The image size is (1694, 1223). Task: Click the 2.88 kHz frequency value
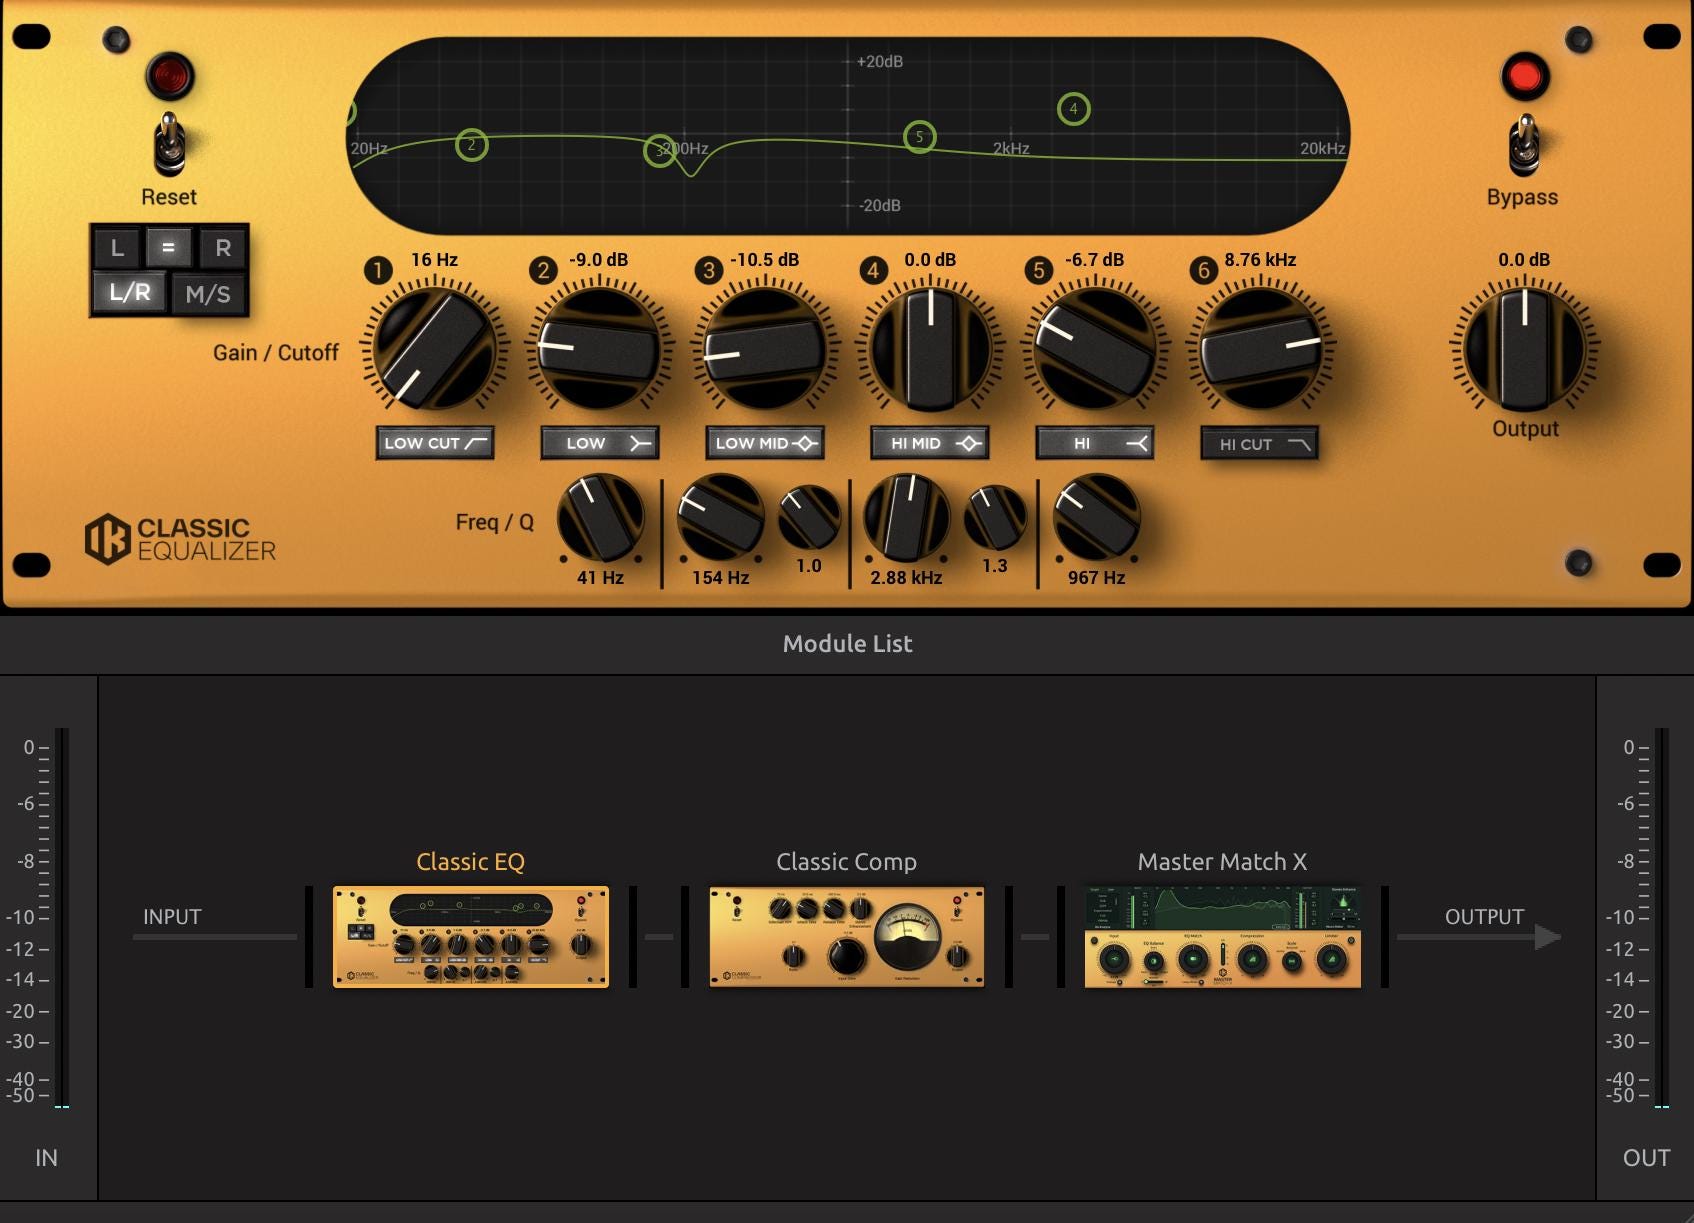(x=906, y=578)
